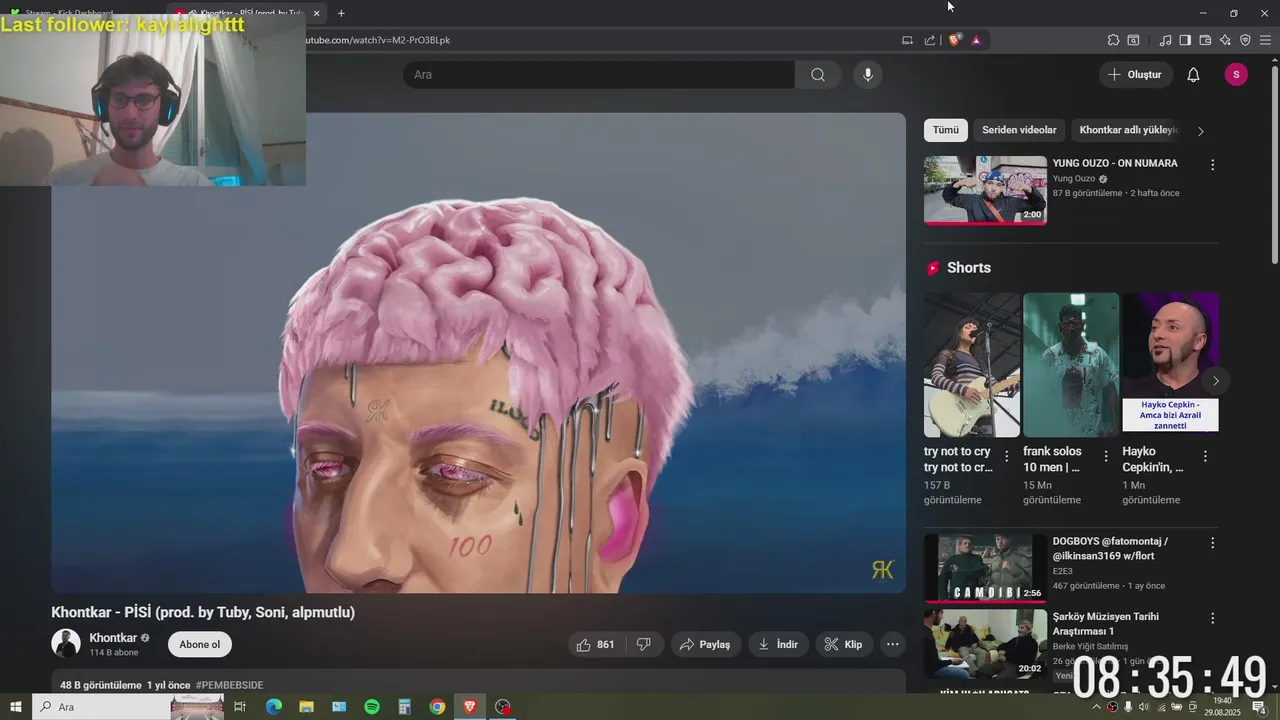This screenshot has width=1280, height=720.
Task: Select the Seriden videolar chip
Action: (1019, 130)
